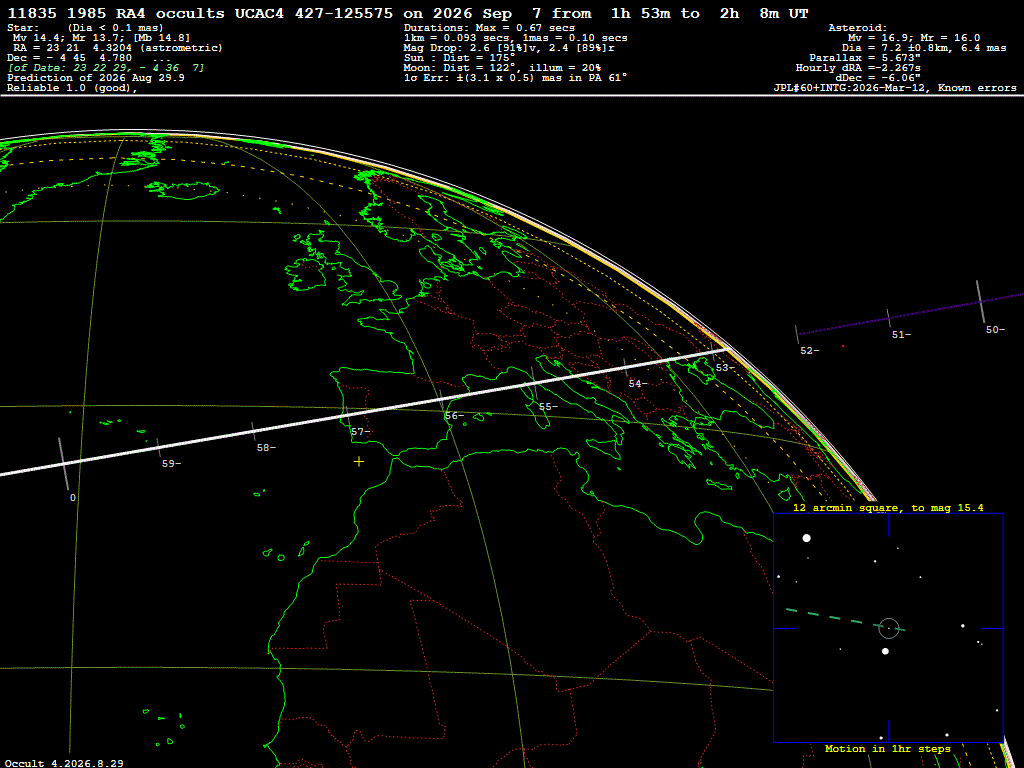The height and width of the screenshot is (768, 1024).
Task: Click the time marker labeled 57
Action: click(359, 432)
